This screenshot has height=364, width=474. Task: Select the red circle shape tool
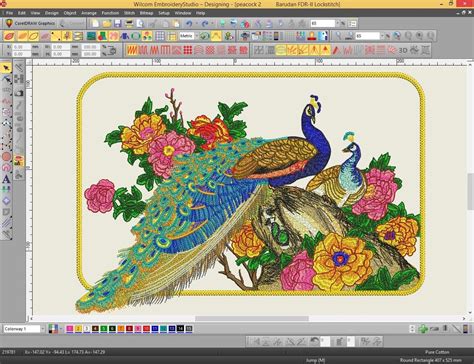click(x=6, y=157)
